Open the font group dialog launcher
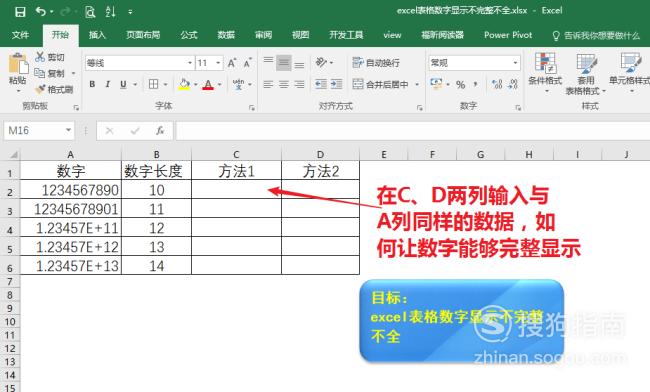This screenshot has width=650, height=392. click(252, 108)
